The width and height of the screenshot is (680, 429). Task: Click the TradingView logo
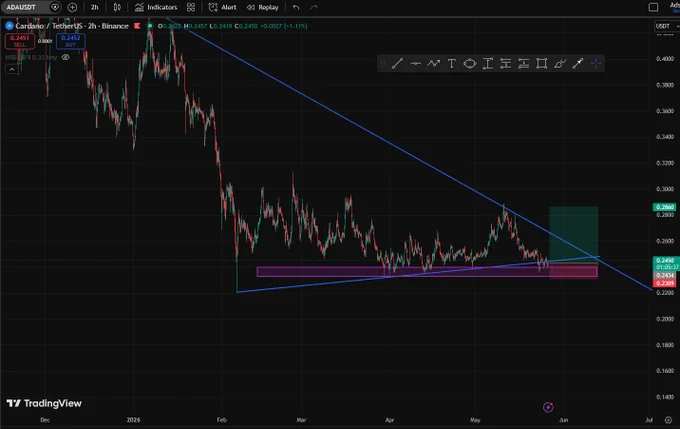pos(44,403)
